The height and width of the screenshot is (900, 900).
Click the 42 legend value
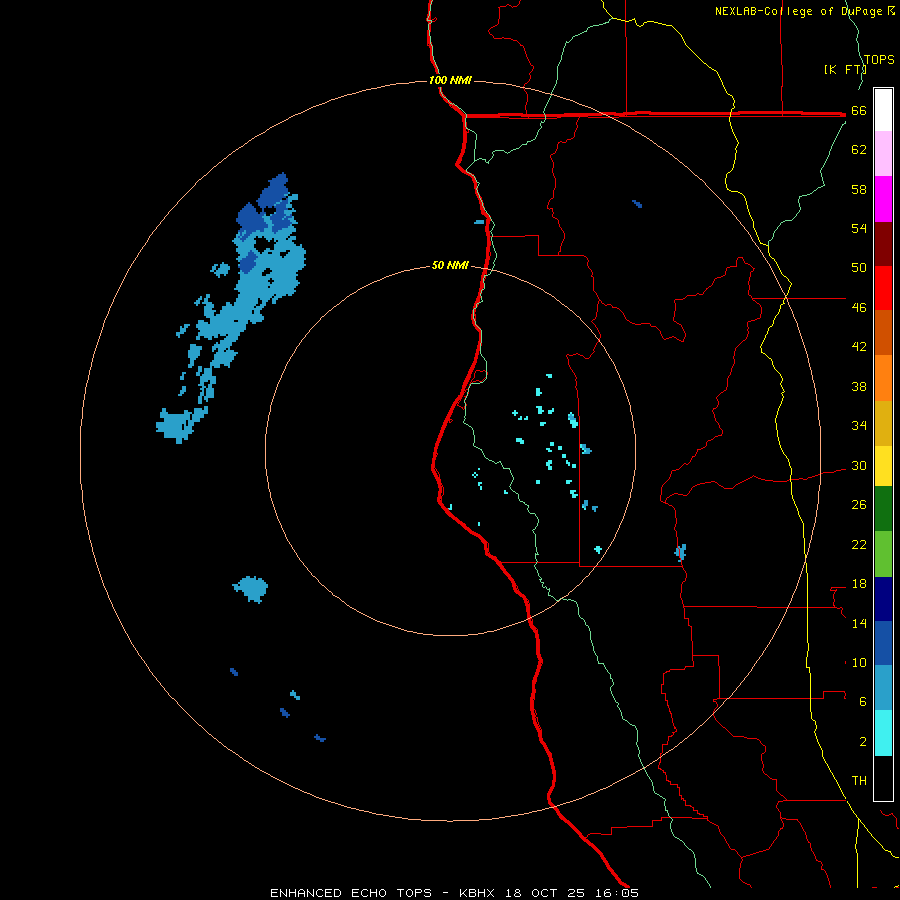tap(859, 347)
